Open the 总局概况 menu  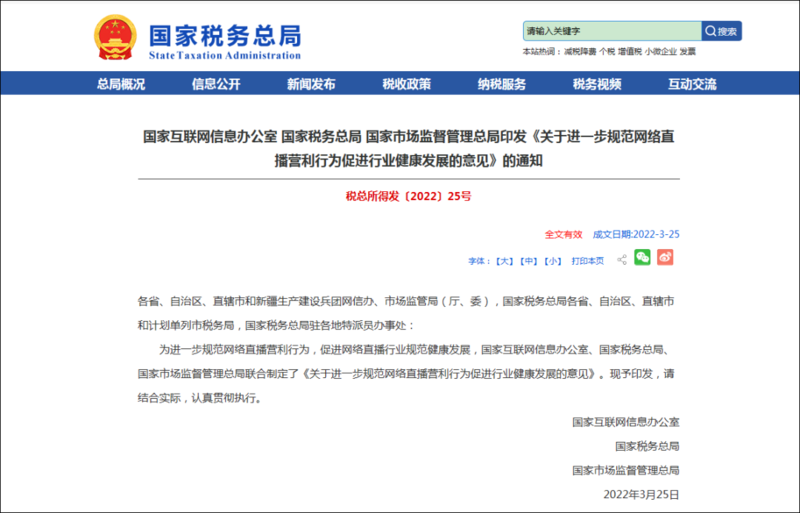pos(121,84)
